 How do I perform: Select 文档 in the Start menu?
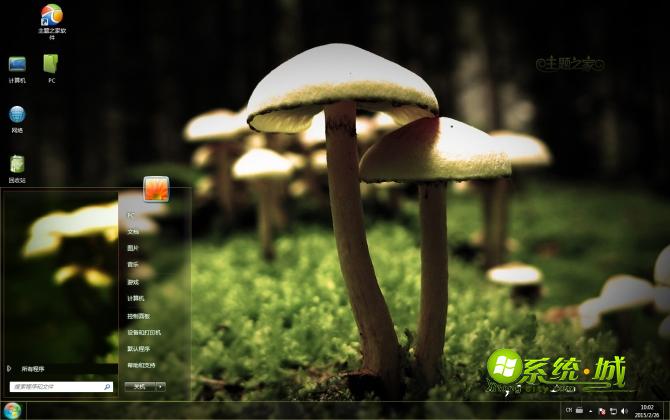133,231
